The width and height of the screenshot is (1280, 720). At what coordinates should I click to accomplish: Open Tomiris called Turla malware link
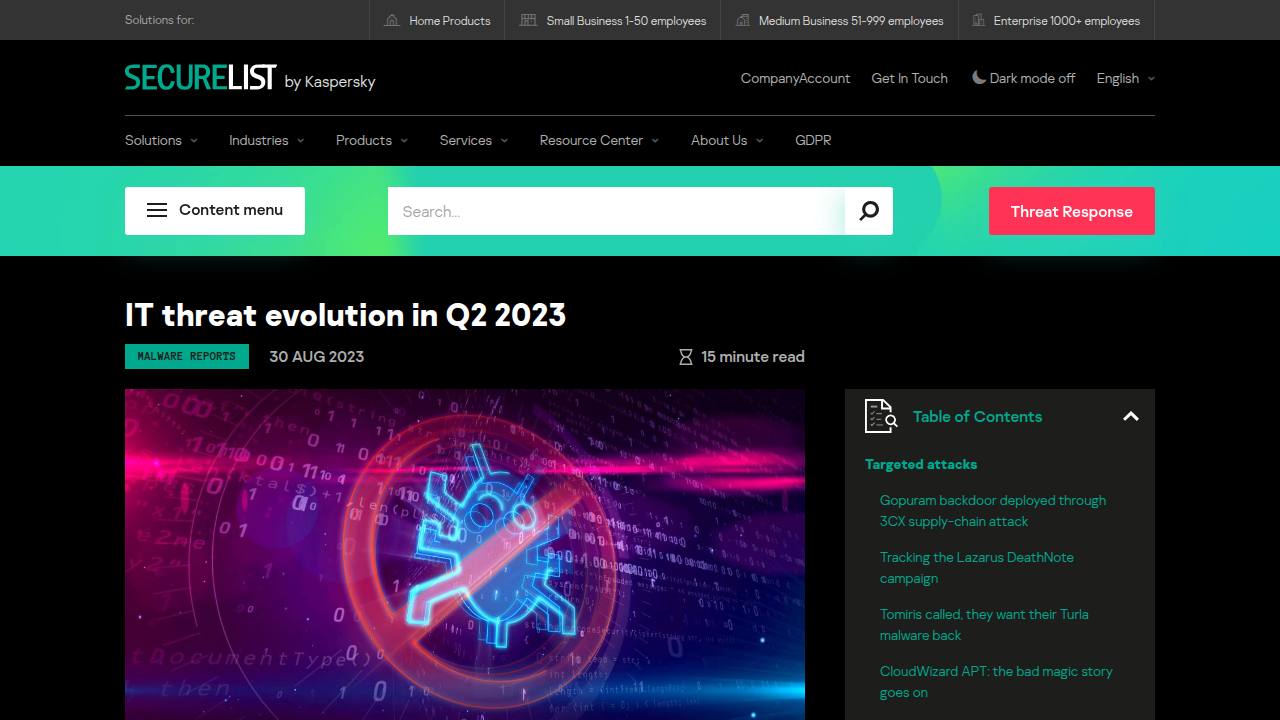coord(984,625)
